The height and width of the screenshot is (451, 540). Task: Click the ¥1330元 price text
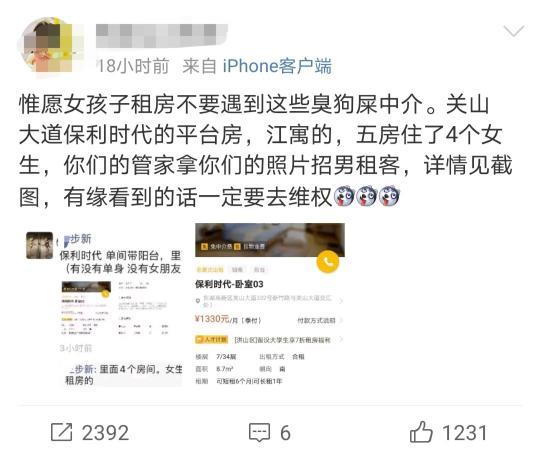click(212, 319)
